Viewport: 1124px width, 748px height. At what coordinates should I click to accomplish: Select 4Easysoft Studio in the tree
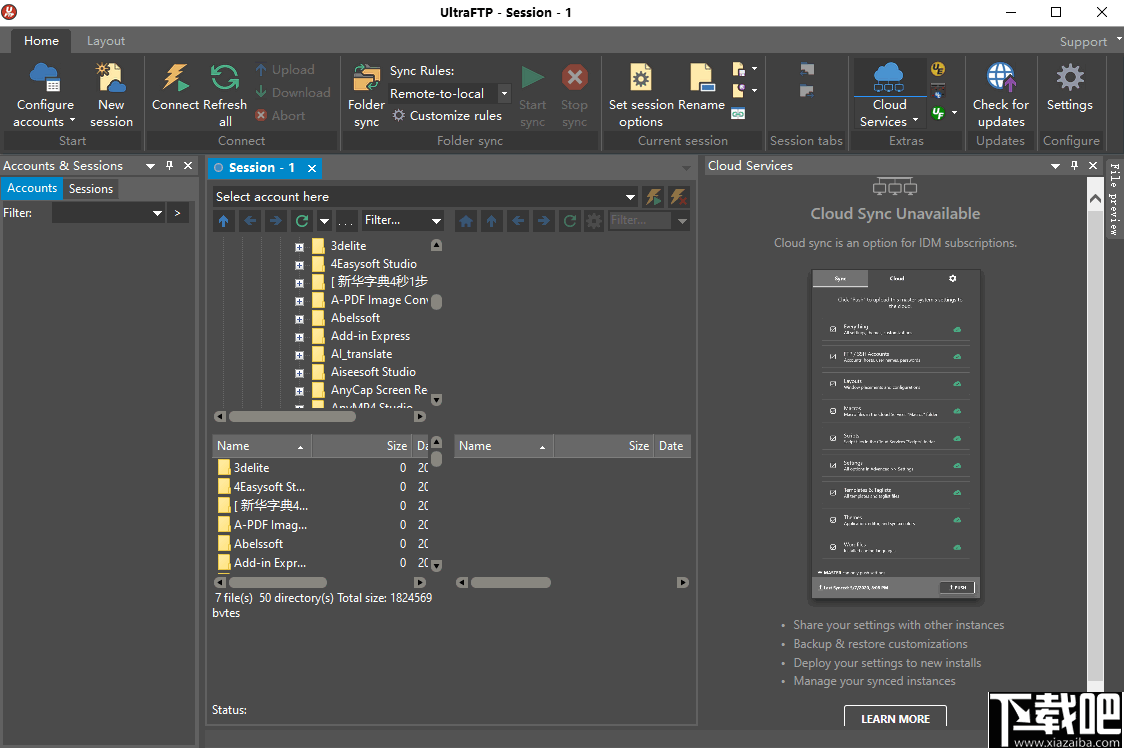[x=373, y=264]
